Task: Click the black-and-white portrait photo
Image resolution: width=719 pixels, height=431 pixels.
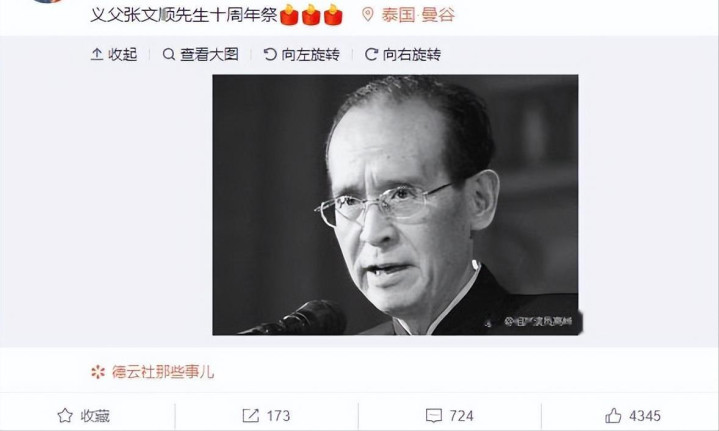Action: click(x=395, y=204)
